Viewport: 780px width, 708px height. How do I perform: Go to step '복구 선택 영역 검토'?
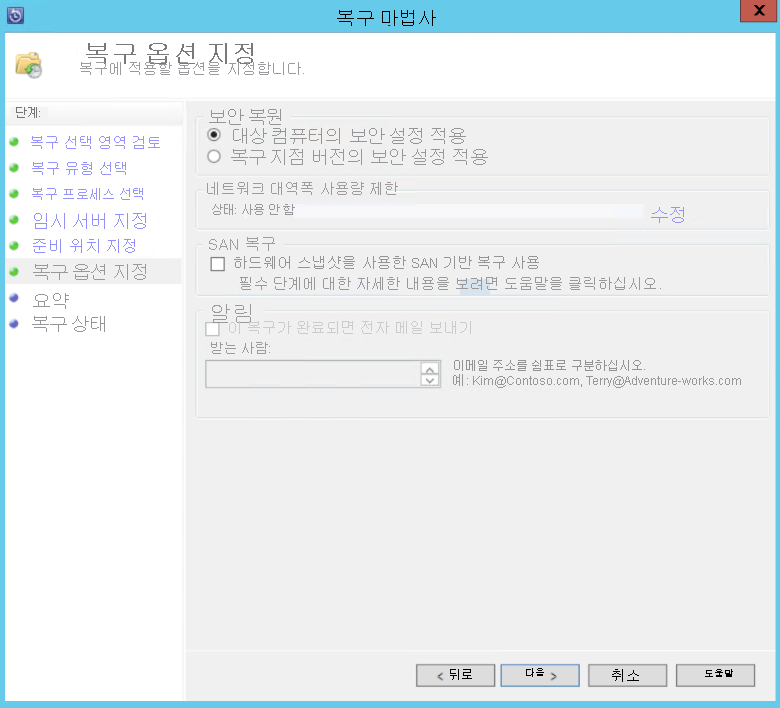(x=96, y=142)
